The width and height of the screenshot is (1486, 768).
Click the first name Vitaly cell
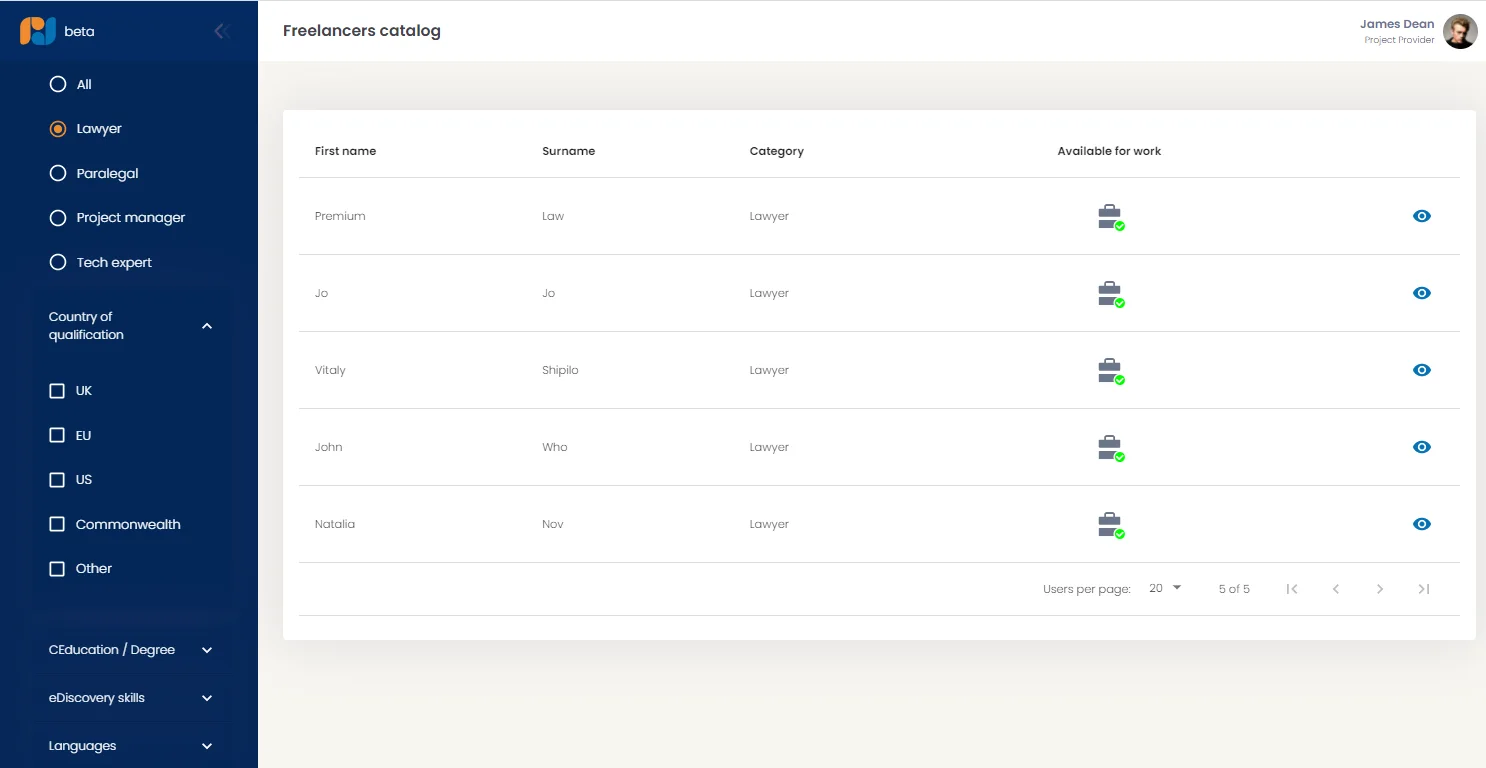point(330,370)
